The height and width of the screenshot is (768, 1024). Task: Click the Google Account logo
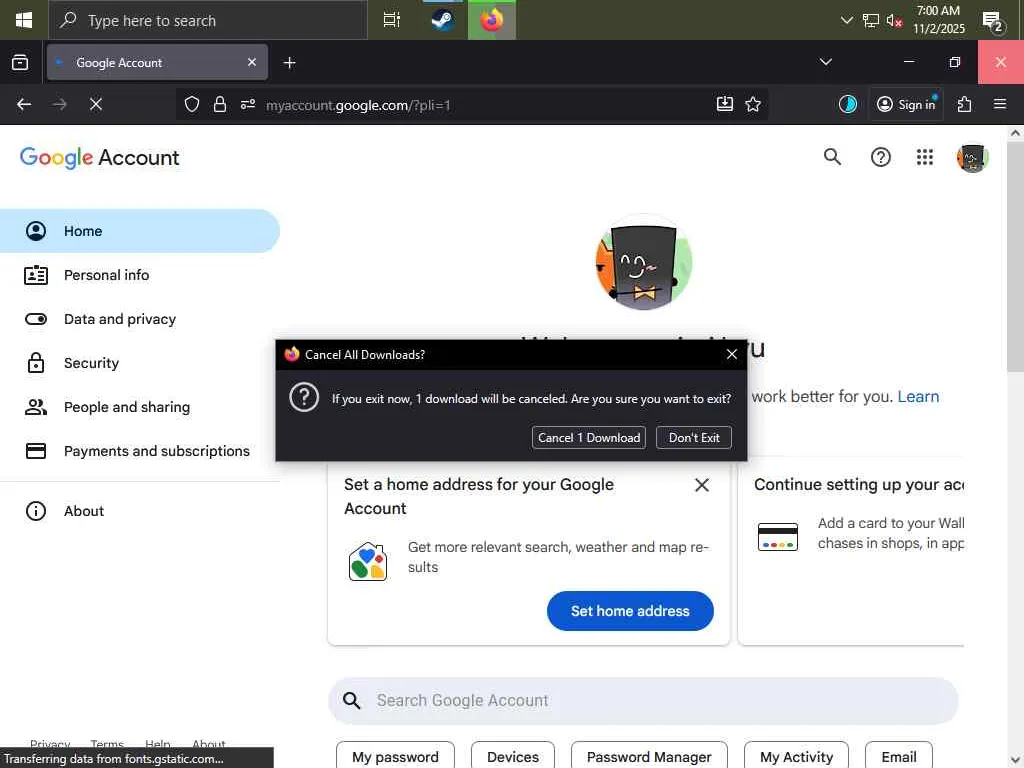click(99, 157)
